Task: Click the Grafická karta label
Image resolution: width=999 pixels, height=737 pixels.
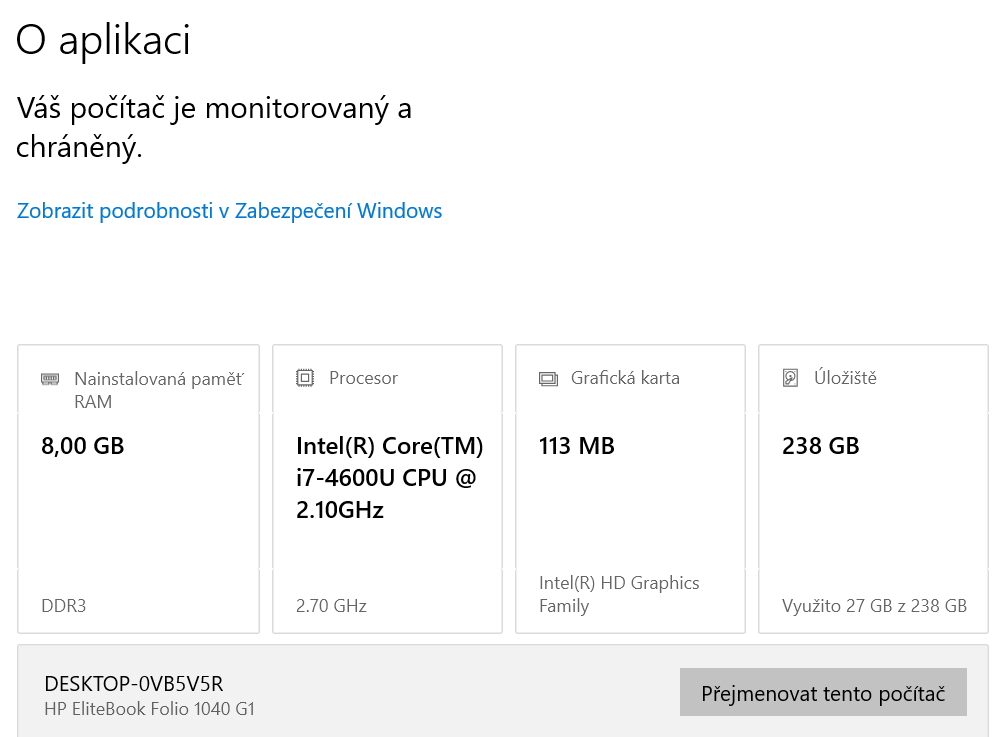Action: (x=625, y=378)
